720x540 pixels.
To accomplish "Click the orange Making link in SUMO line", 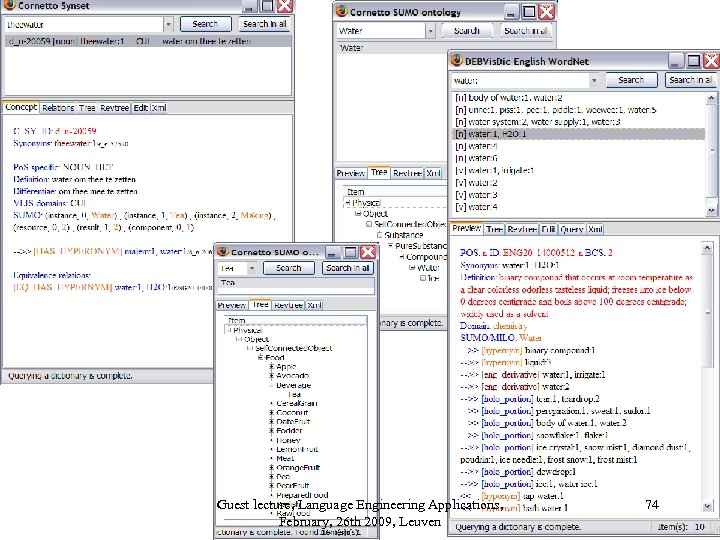I will click(255, 215).
